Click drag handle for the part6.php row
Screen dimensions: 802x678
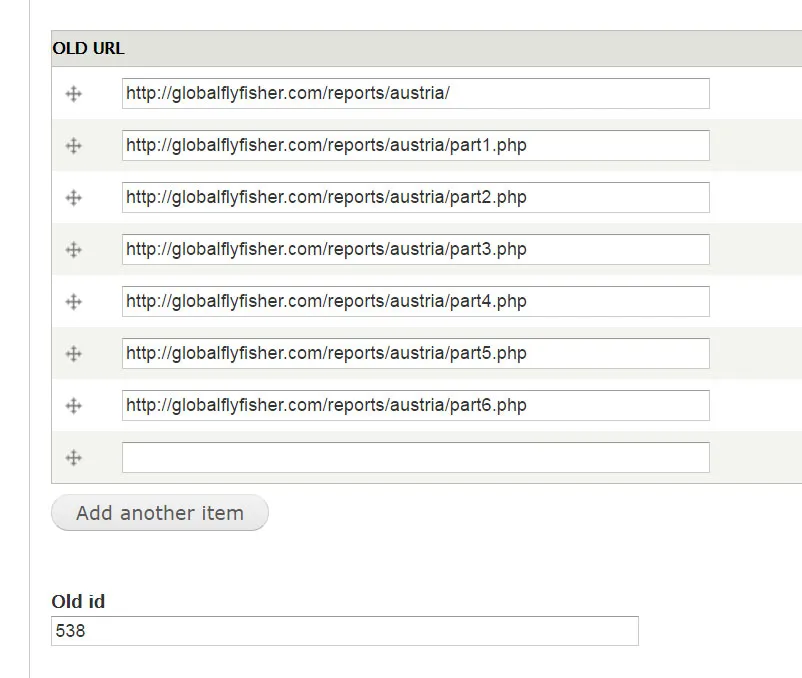[73, 406]
